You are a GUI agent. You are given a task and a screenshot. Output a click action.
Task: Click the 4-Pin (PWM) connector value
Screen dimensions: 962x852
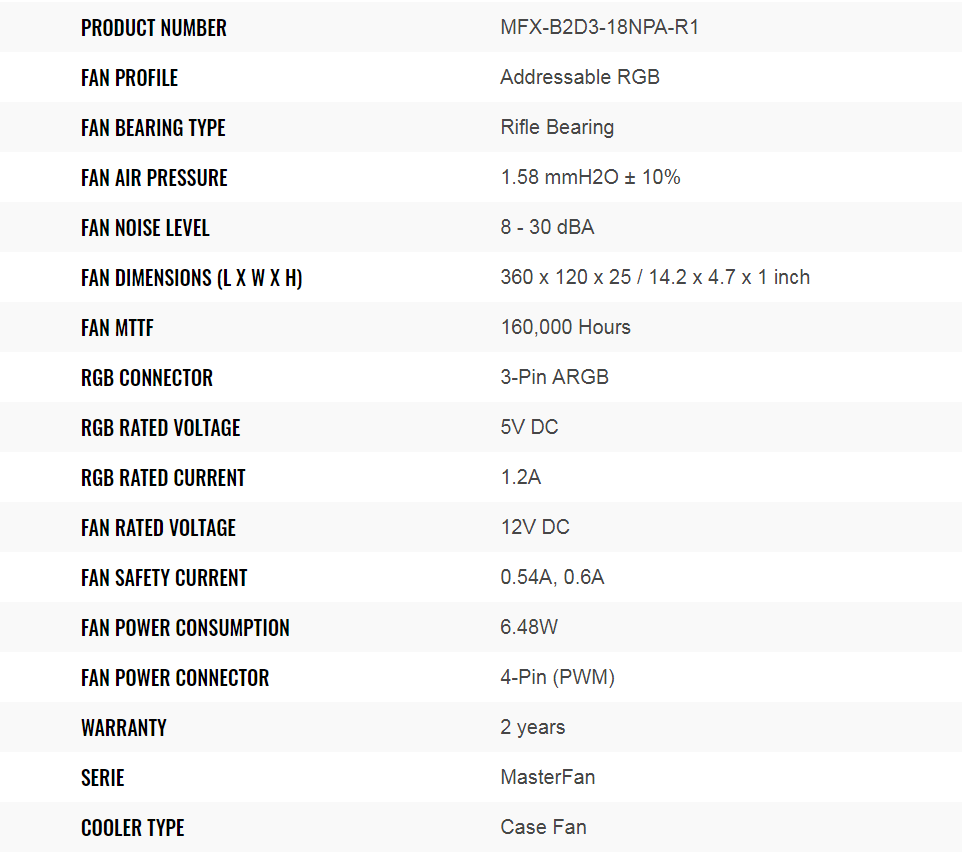click(x=558, y=678)
